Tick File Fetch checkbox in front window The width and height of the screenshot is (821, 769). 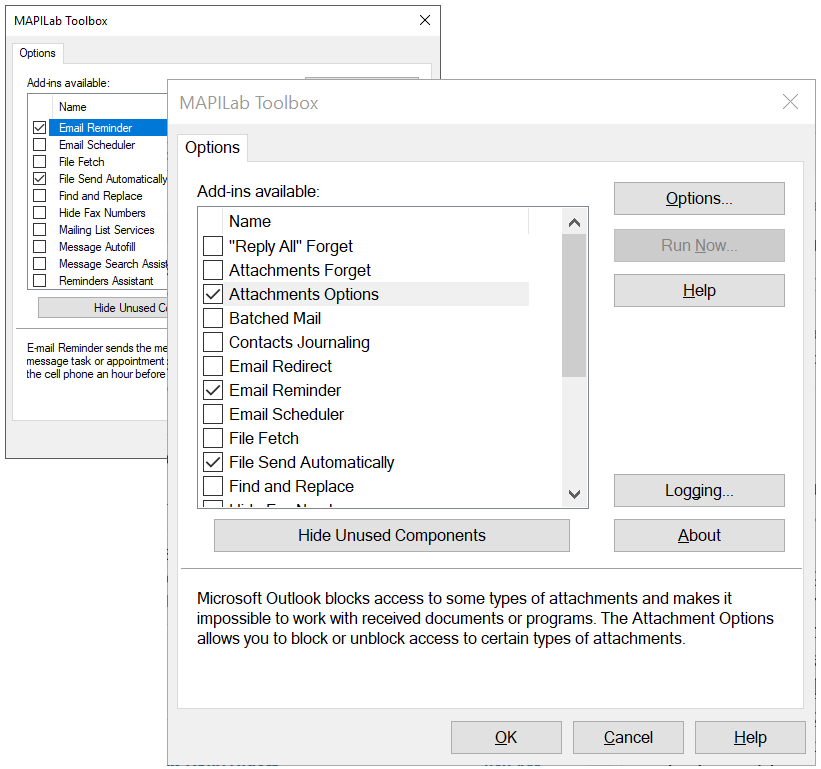pos(213,439)
